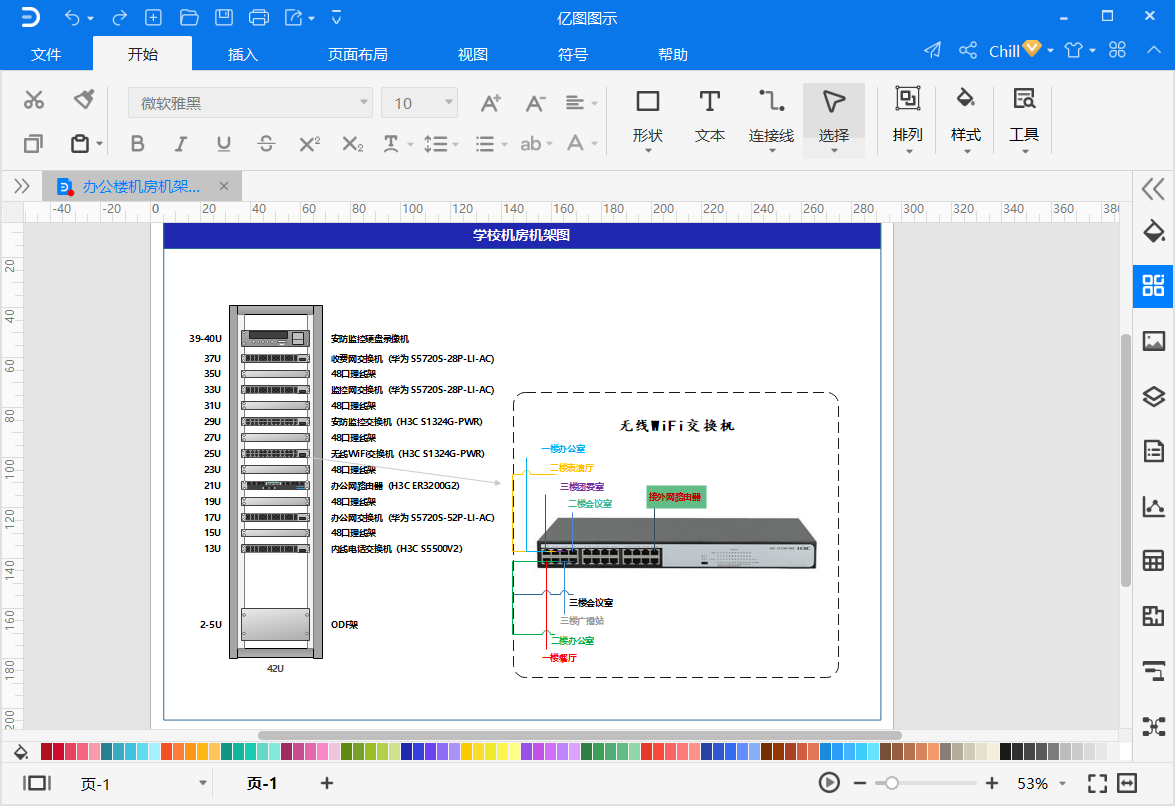
Task: Click the Format Painter icon
Action: tap(83, 99)
